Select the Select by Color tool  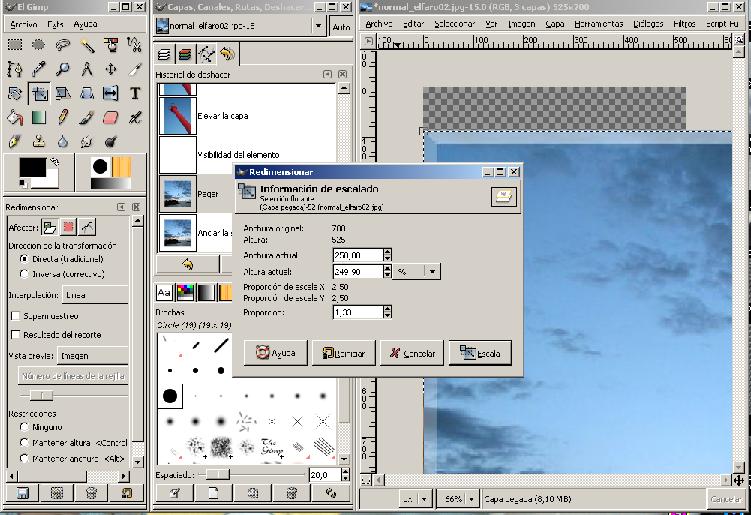111,45
